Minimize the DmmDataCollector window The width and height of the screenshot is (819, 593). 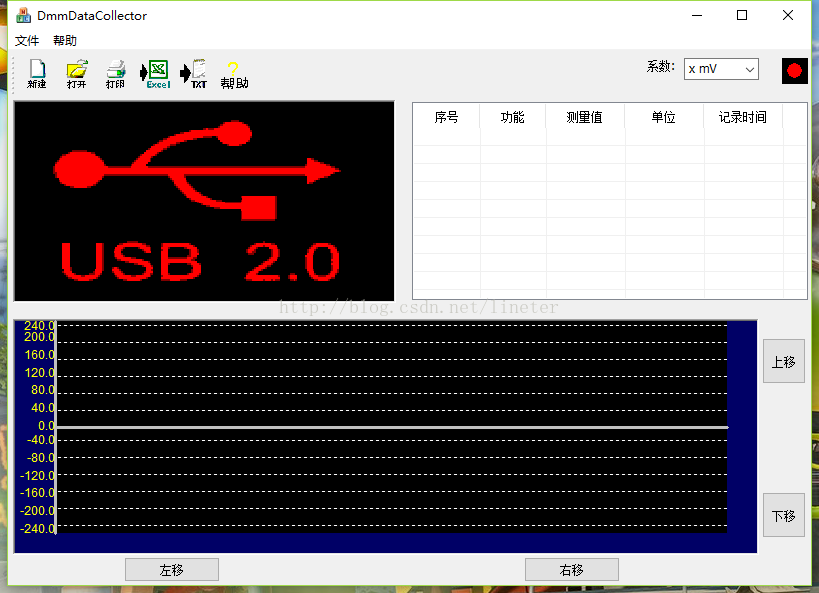tap(697, 15)
